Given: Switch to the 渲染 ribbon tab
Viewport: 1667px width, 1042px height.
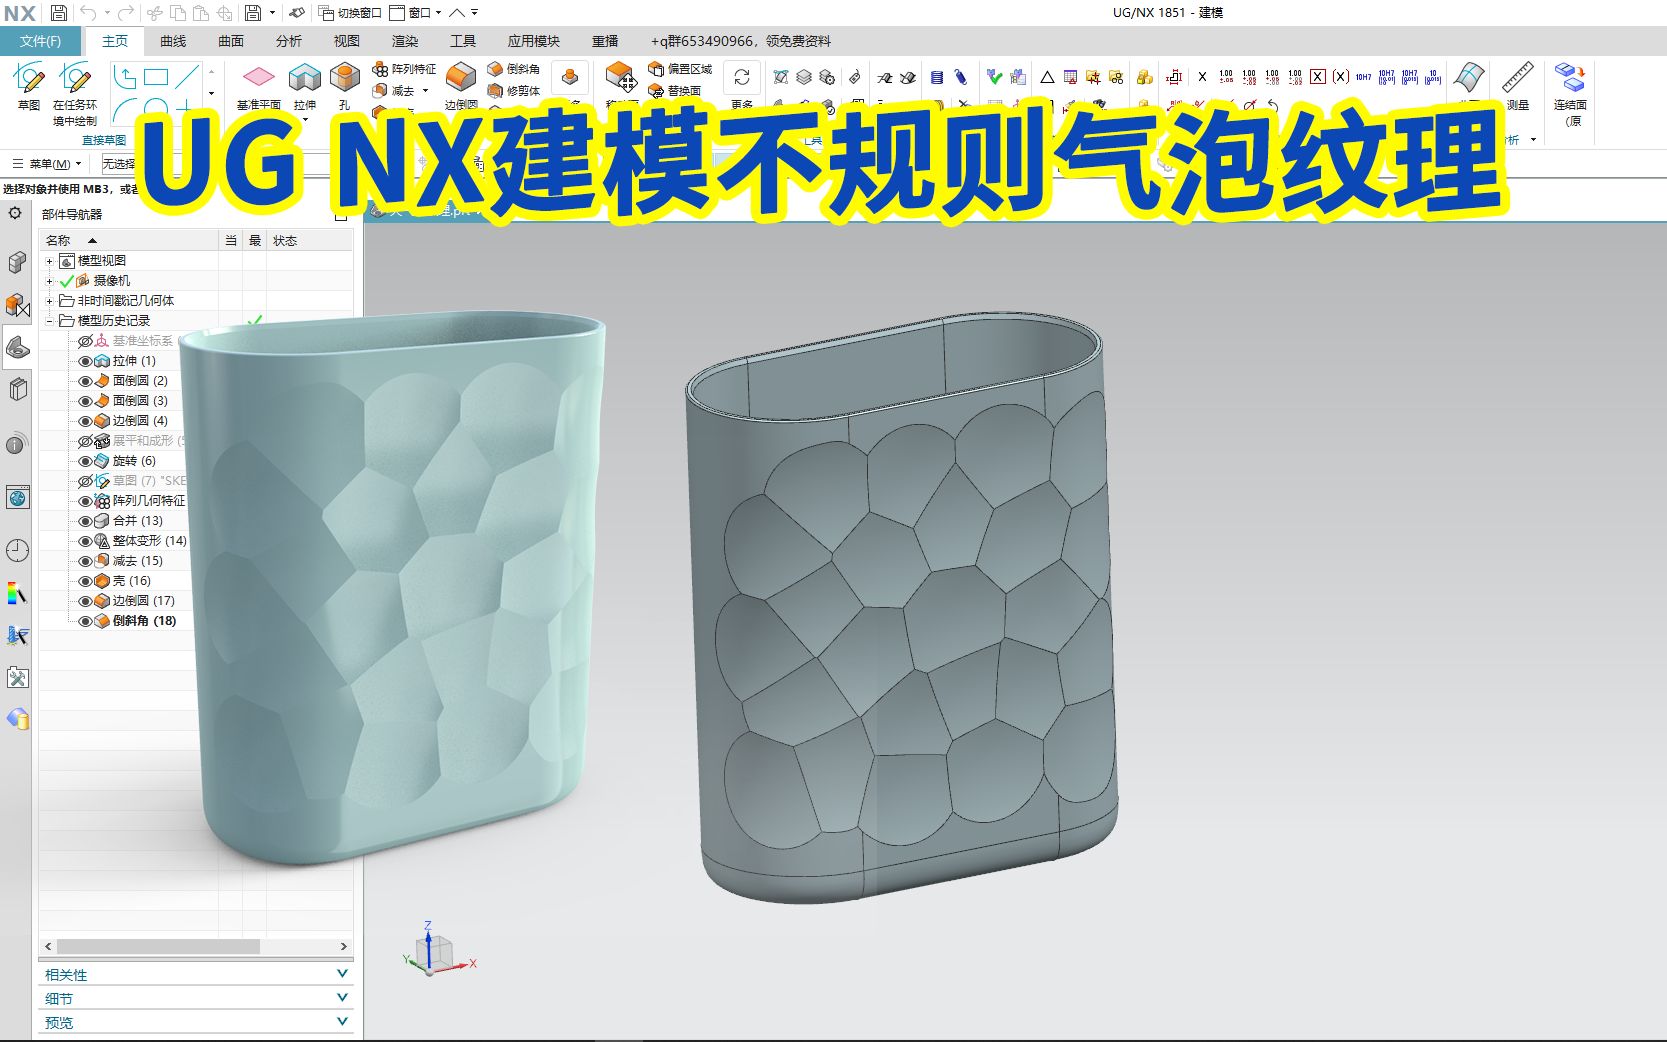Looking at the screenshot, I should 405,41.
